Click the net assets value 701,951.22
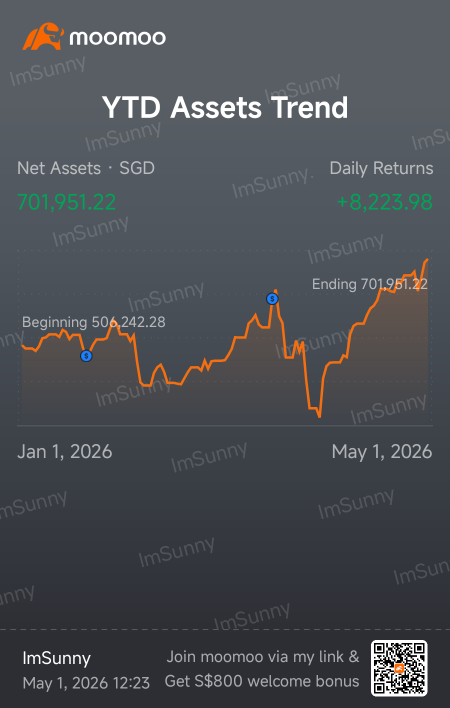The height and width of the screenshot is (708, 450). click(x=66, y=202)
